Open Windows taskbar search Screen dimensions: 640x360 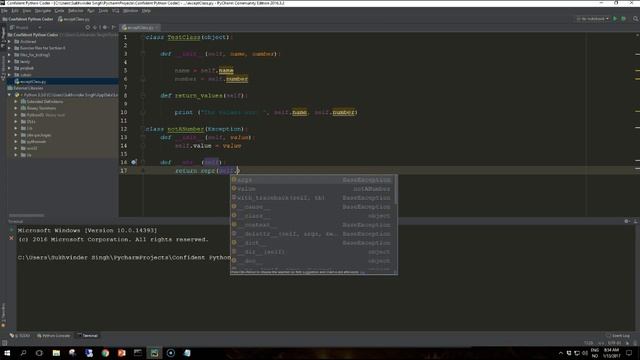(23, 353)
